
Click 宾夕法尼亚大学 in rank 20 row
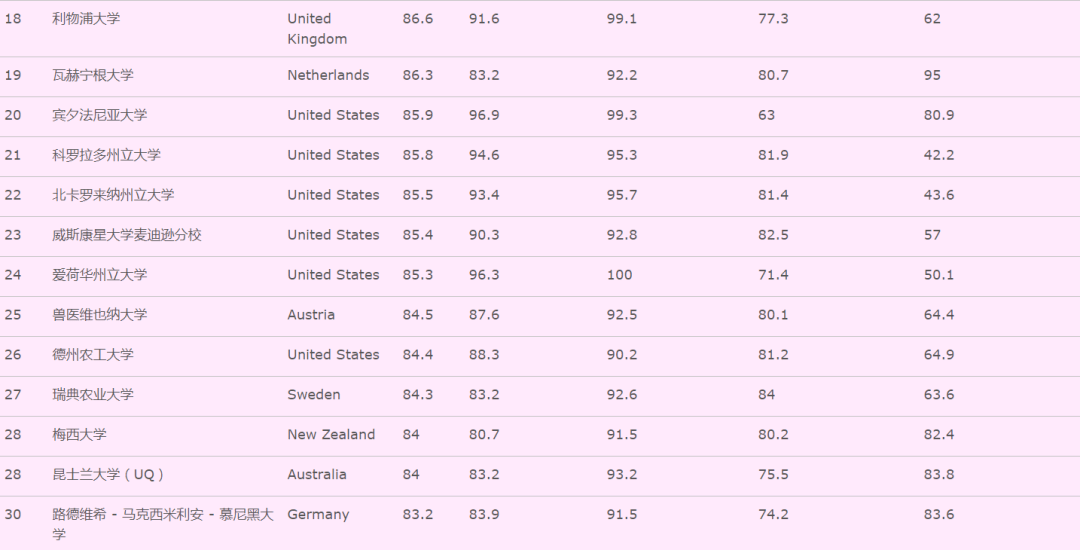[x=99, y=115]
